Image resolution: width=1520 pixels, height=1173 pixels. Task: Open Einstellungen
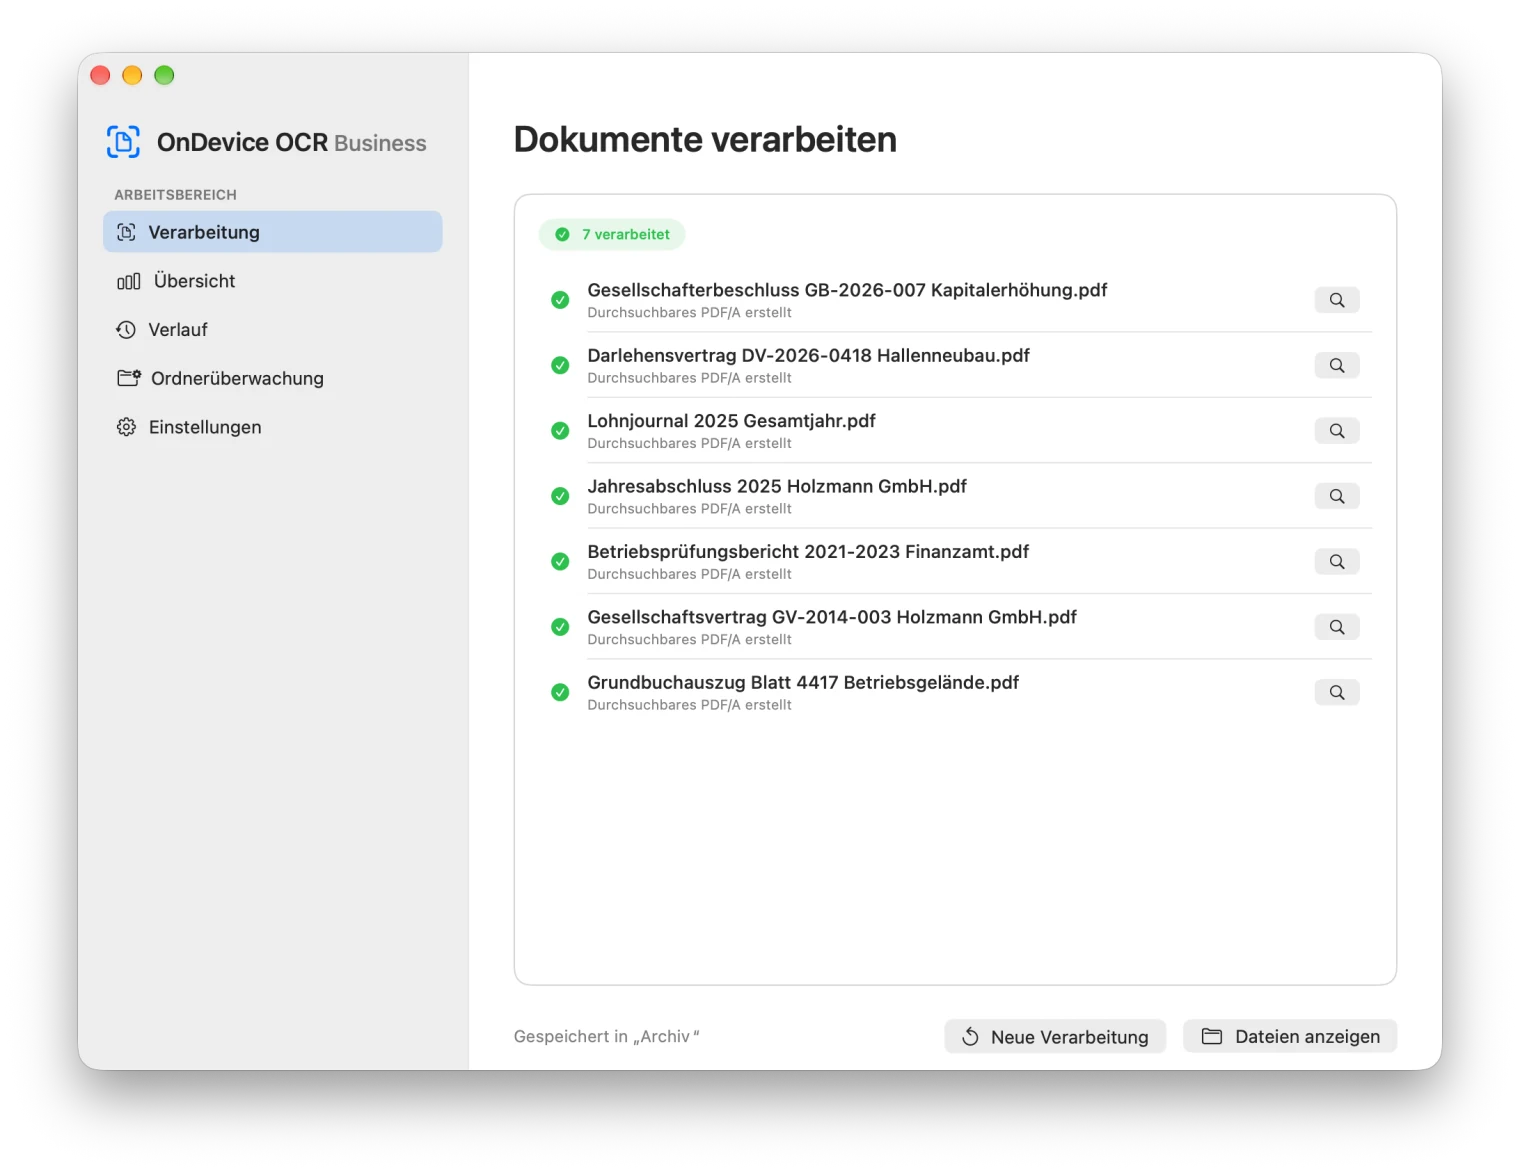click(x=273, y=427)
